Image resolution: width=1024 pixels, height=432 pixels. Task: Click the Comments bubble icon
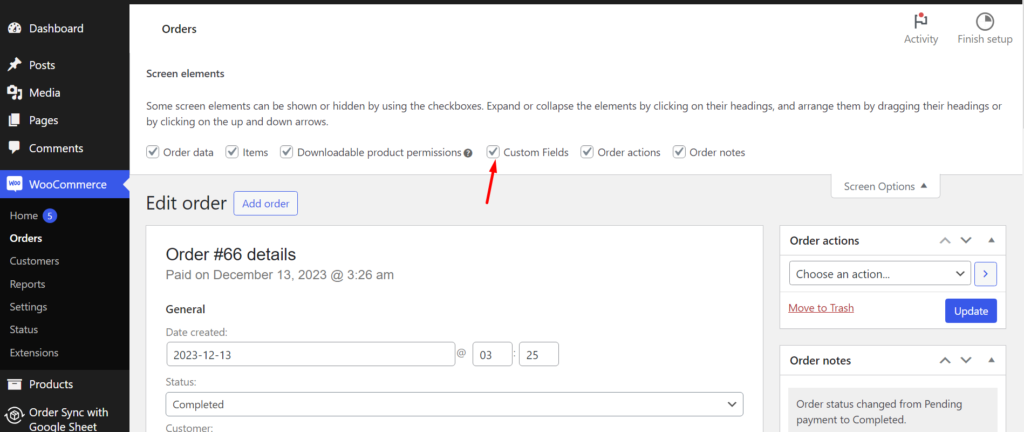pyautogui.click(x=14, y=147)
